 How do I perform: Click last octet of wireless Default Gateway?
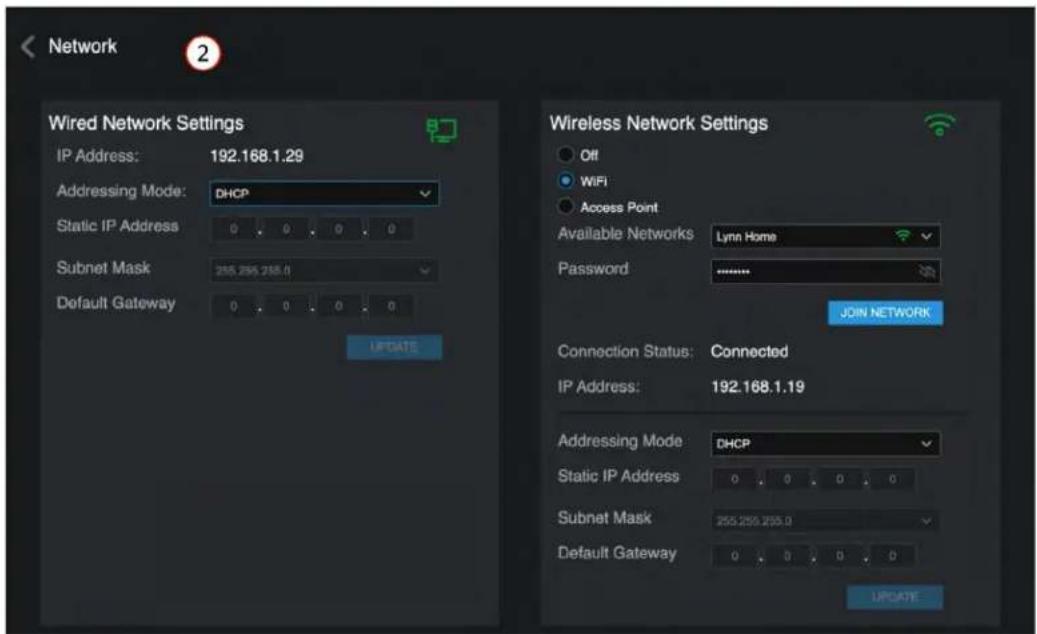(x=892, y=556)
